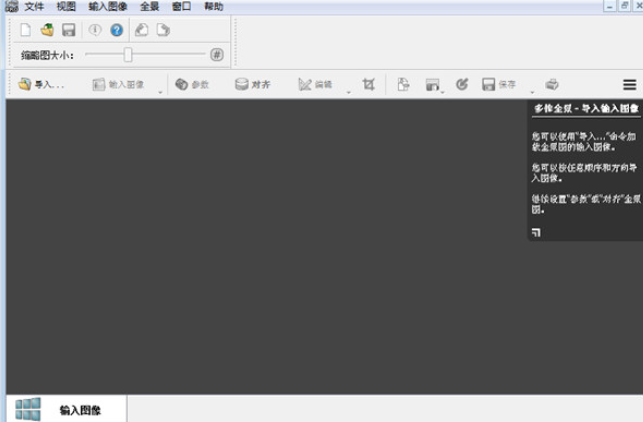Click the circular target/hotspot icon
643x422 pixels.
click(462, 84)
